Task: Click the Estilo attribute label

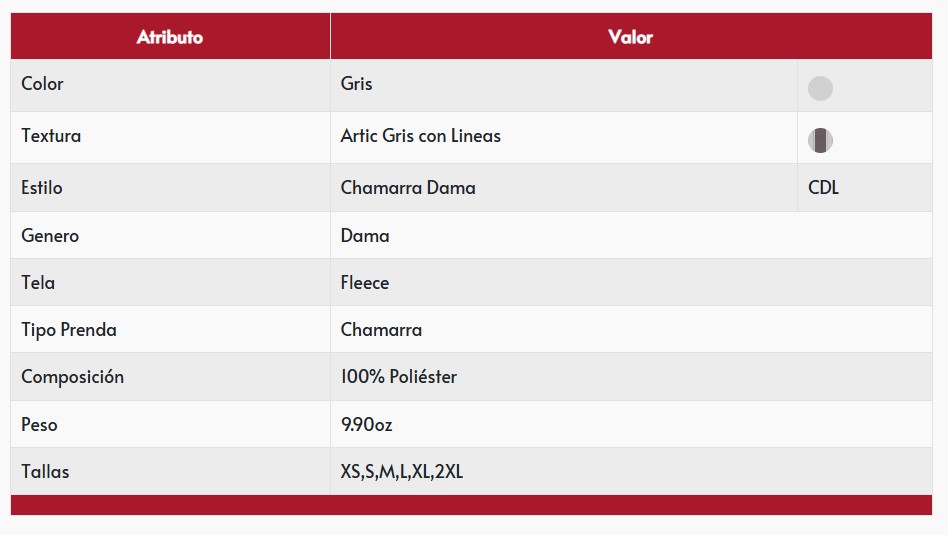Action: (x=42, y=188)
